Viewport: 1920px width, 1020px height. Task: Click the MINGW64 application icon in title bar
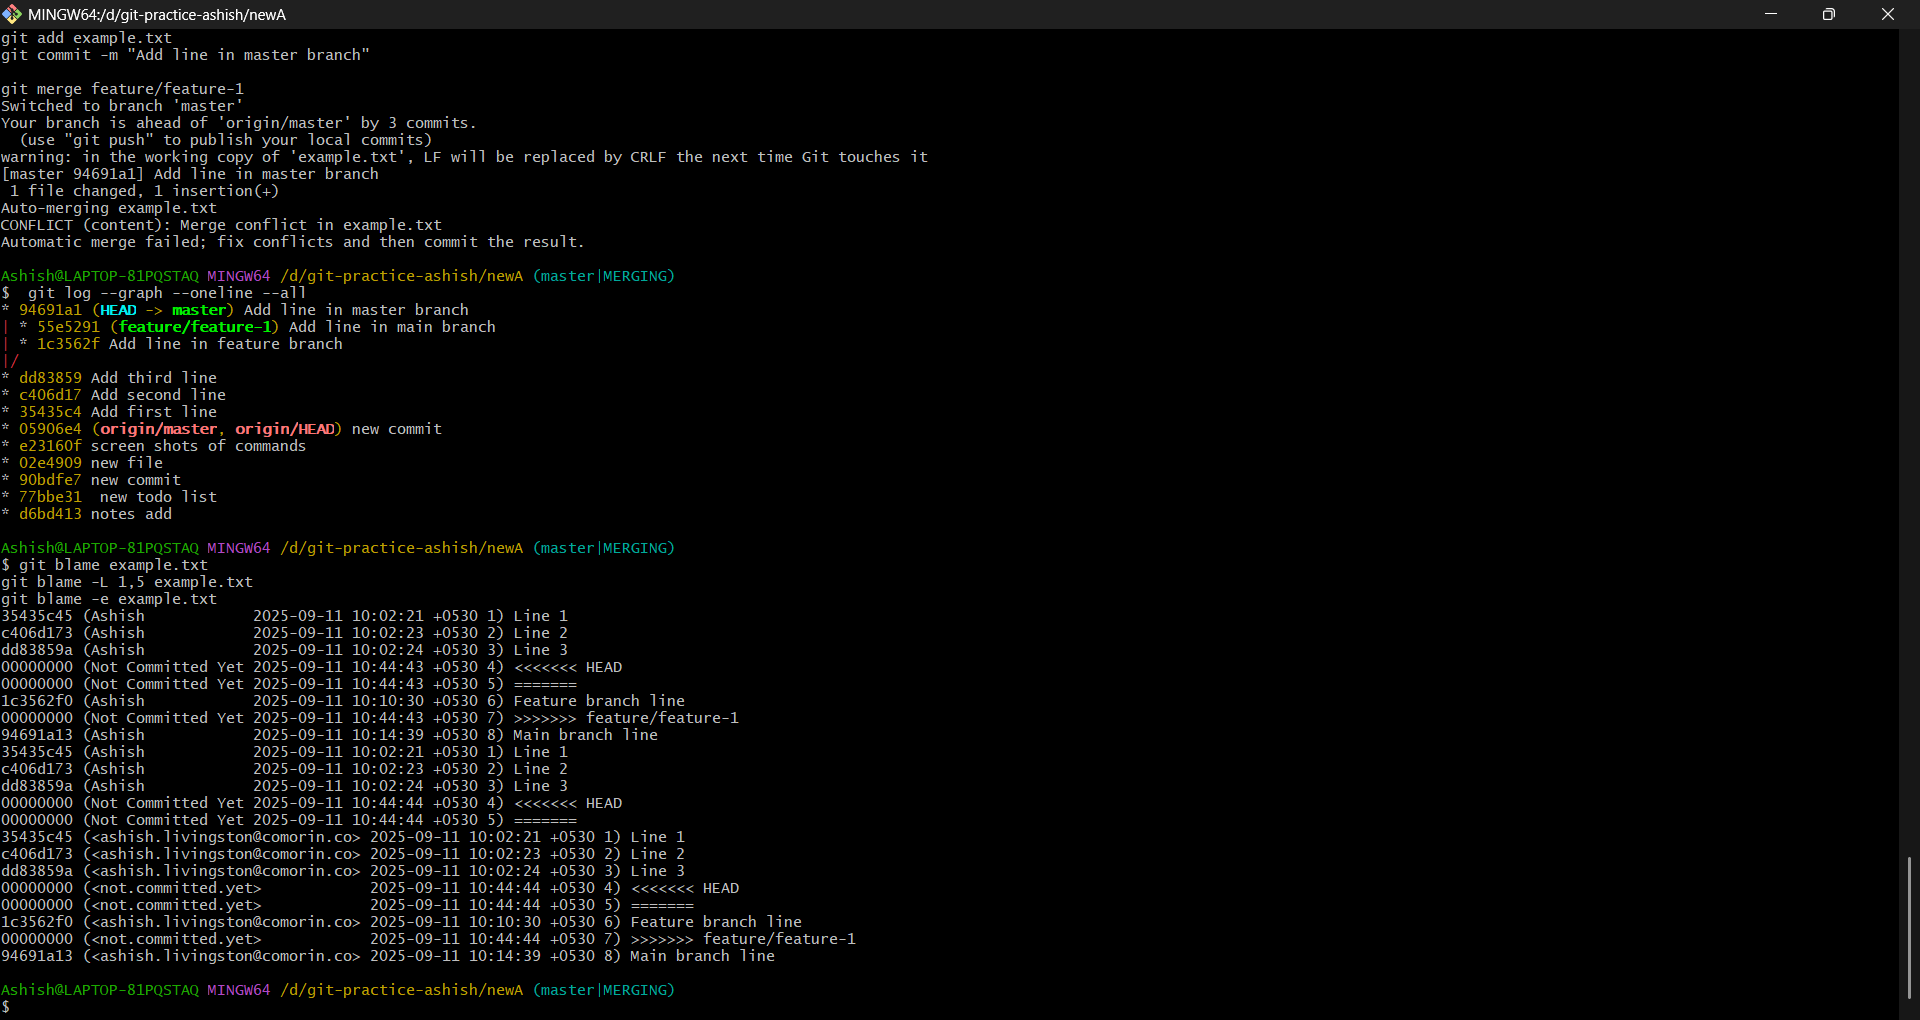pyautogui.click(x=13, y=14)
